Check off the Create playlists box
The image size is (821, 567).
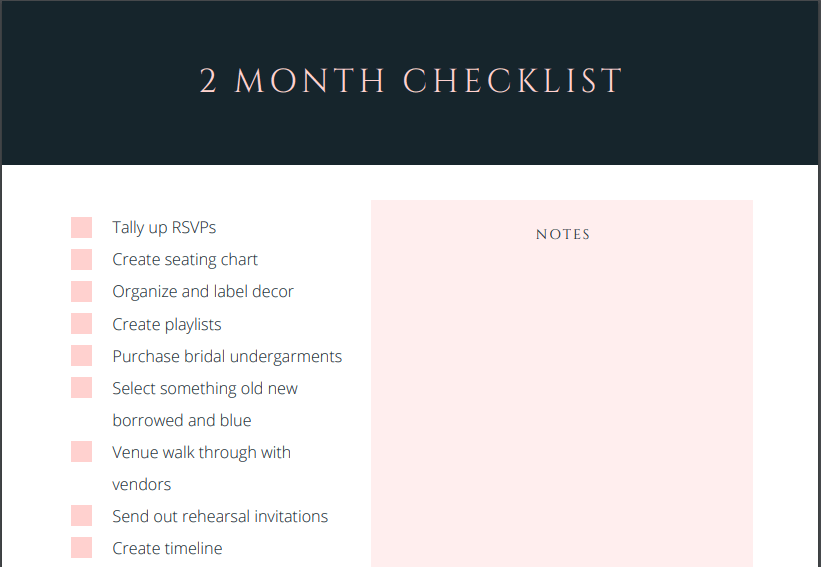pyautogui.click(x=81, y=324)
